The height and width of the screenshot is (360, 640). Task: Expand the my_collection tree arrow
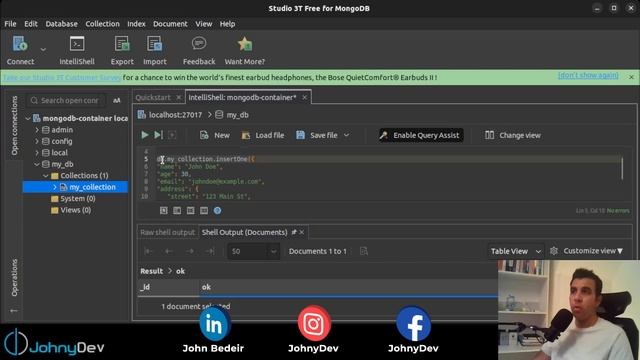(x=55, y=187)
